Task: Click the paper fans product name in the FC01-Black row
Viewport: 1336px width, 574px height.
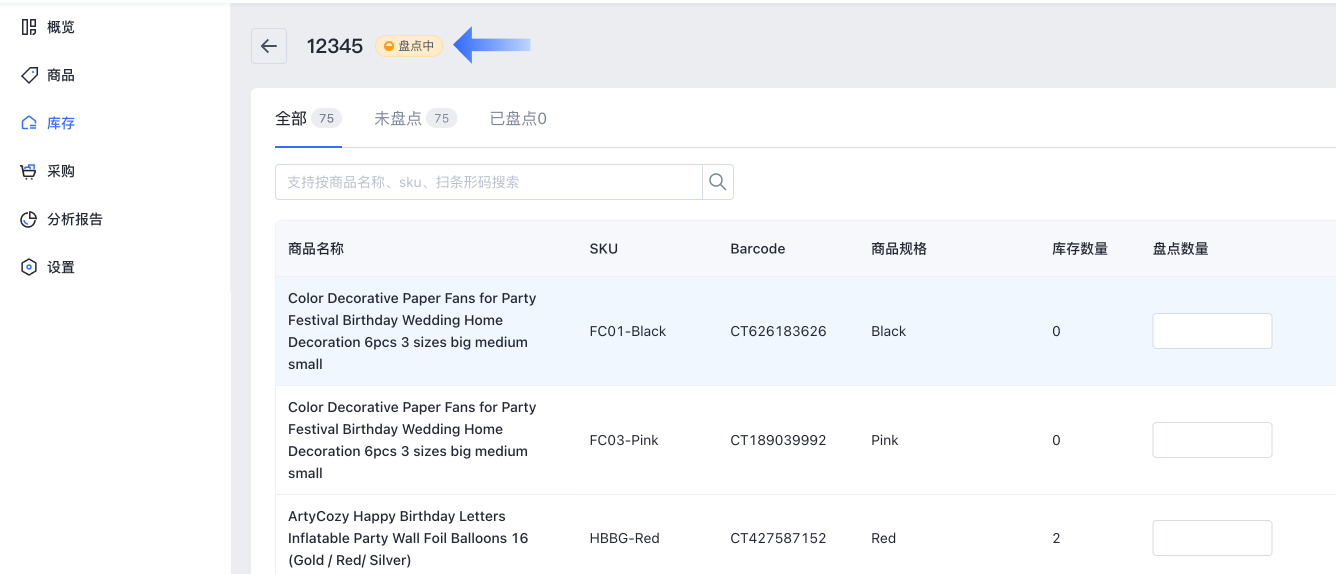Action: 412,331
